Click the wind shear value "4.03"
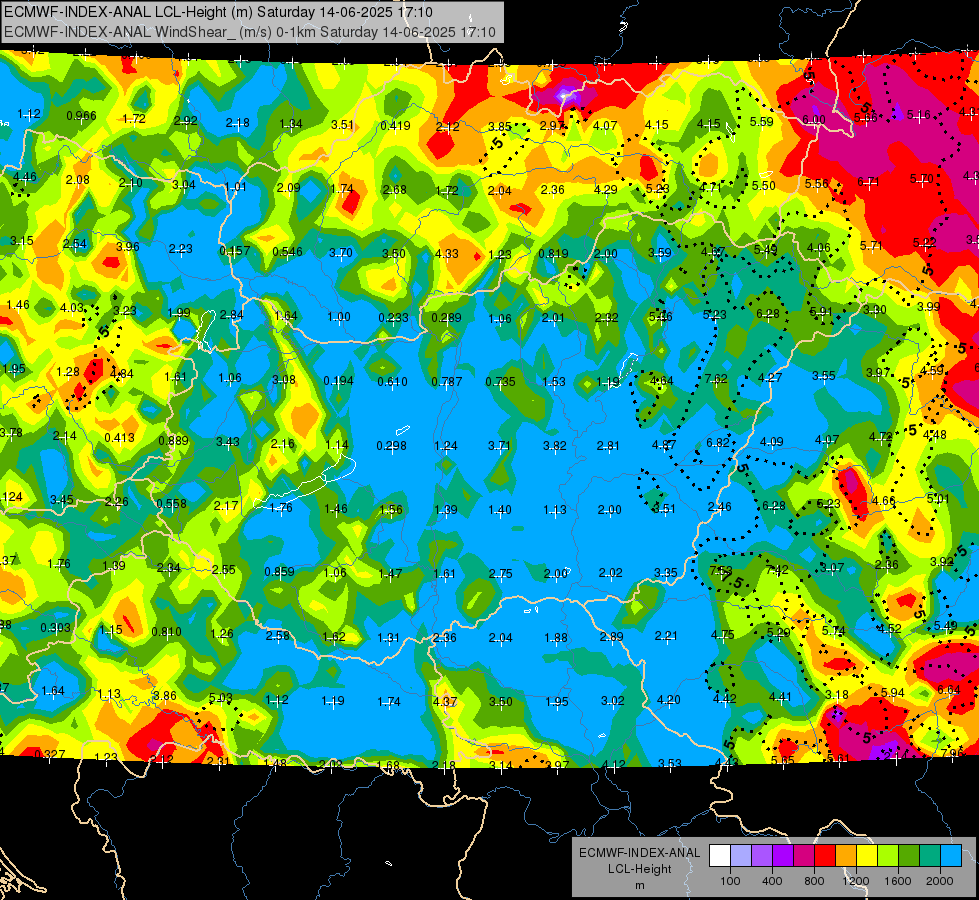Image resolution: width=979 pixels, height=900 pixels. point(72,308)
